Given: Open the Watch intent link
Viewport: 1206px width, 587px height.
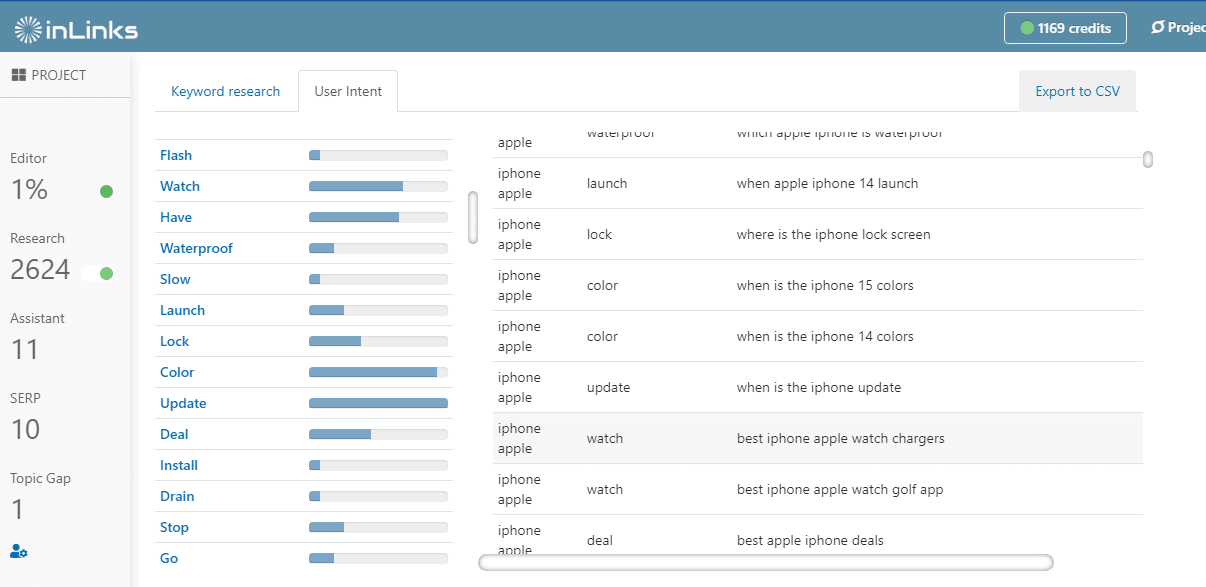Looking at the screenshot, I should [180, 186].
